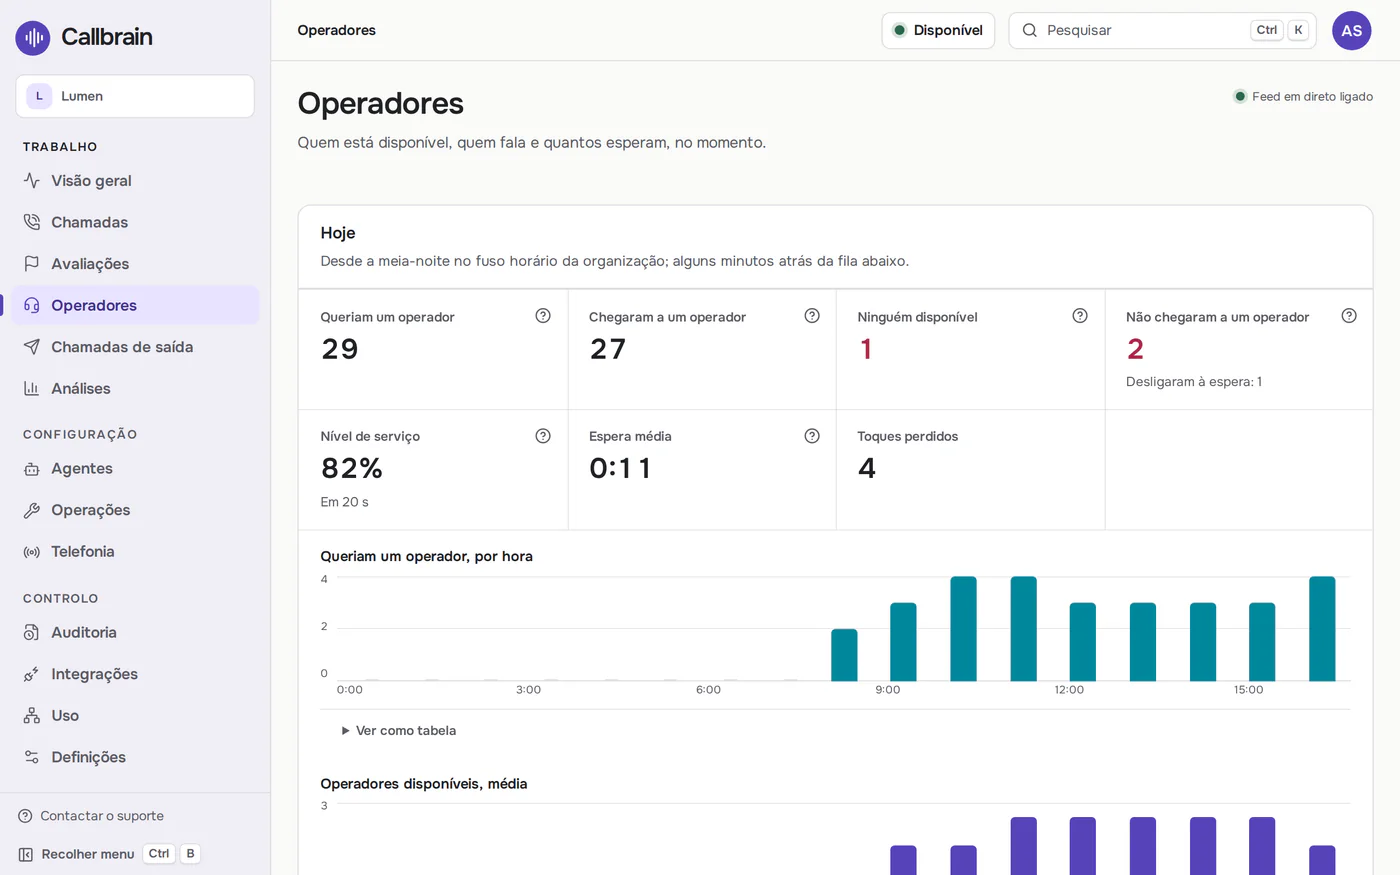Open Avaliações section
1400x875 pixels.
click(x=135, y=264)
